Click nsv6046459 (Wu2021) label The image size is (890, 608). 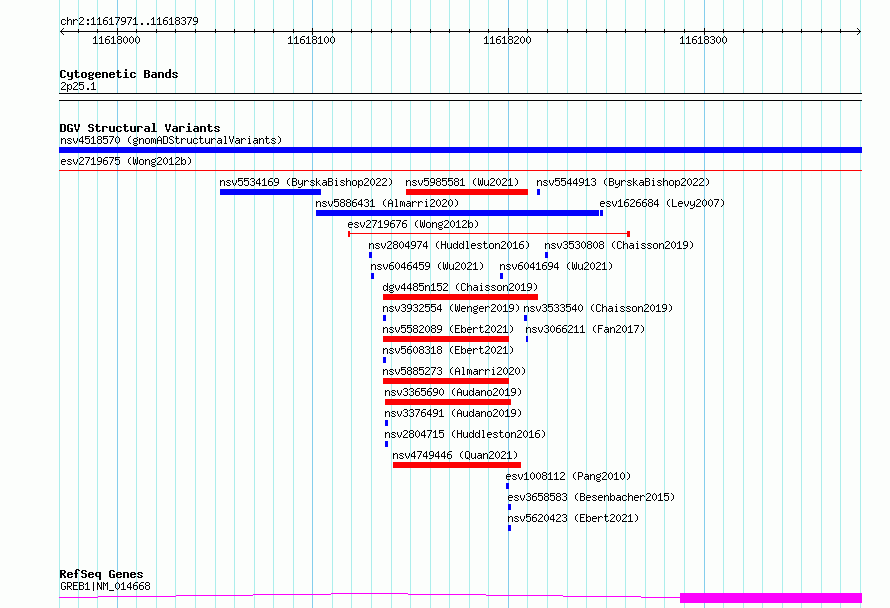coord(427,266)
